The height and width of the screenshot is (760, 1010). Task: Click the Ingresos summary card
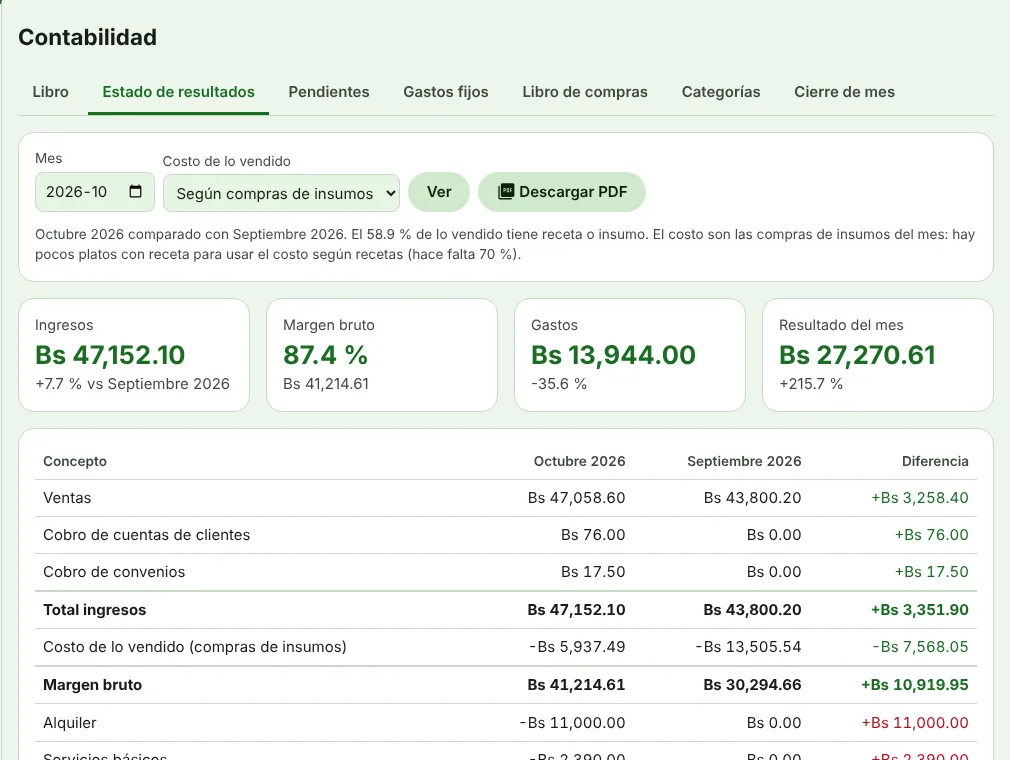tap(134, 355)
